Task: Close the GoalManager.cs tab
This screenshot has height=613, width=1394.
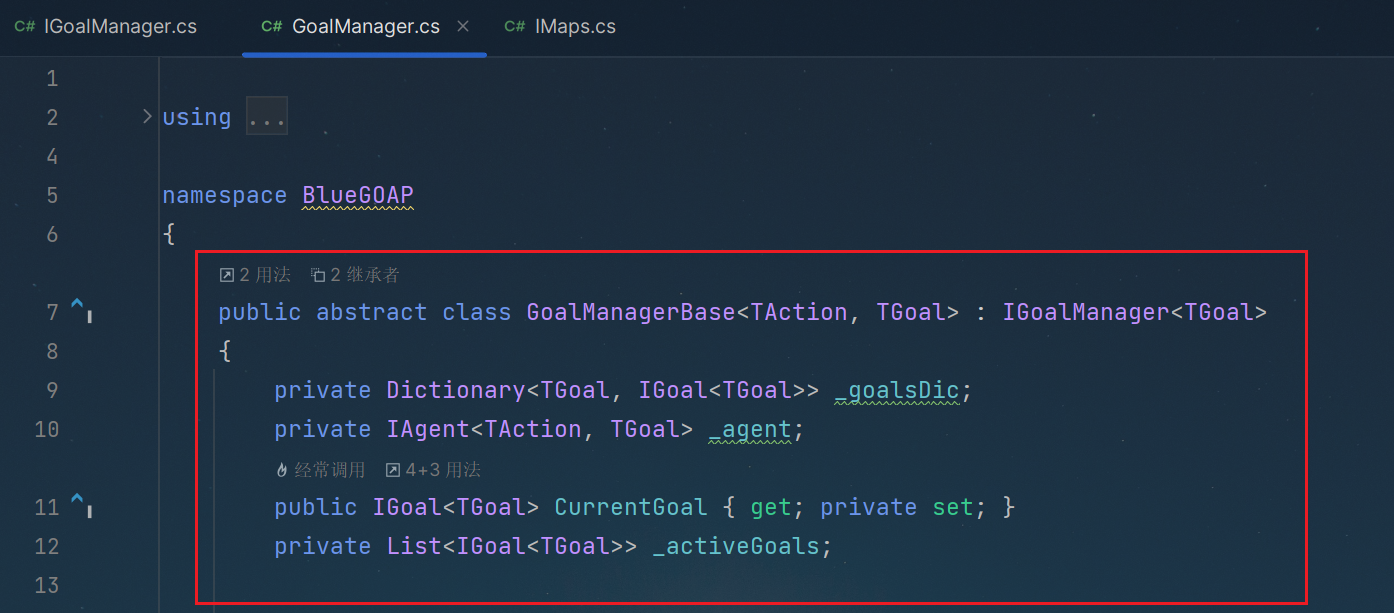Action: 463,27
